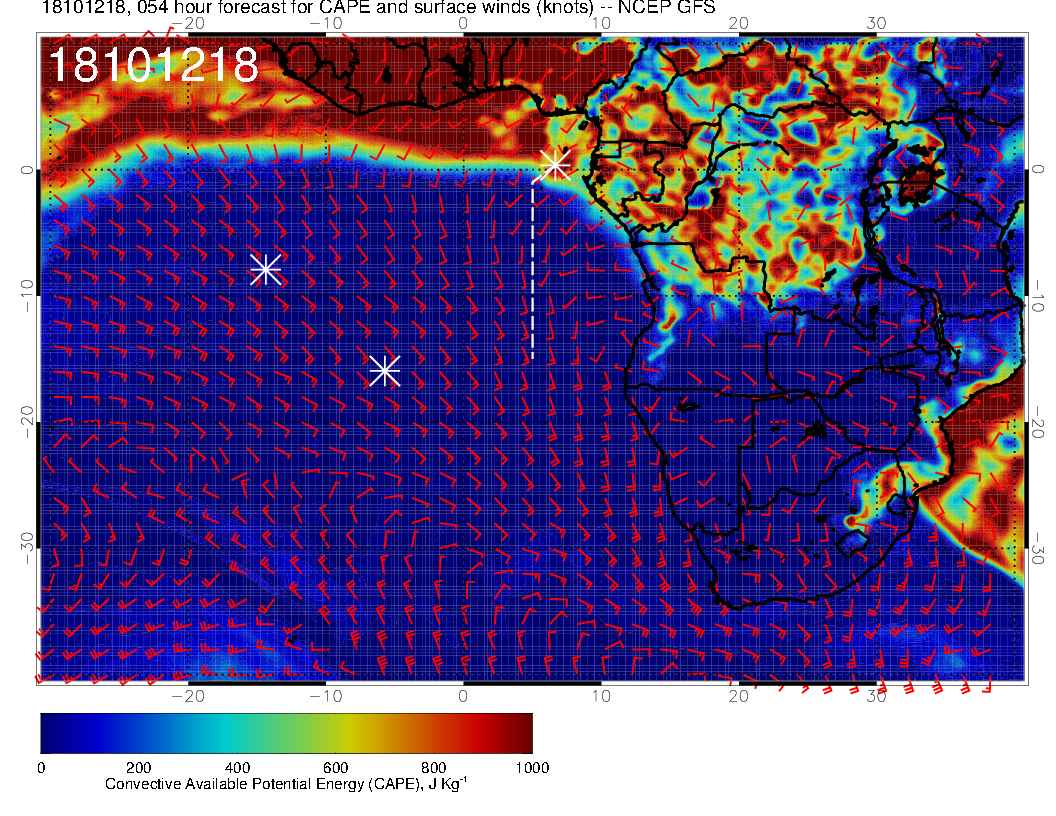Image resolution: width=1056 pixels, height=816 pixels.
Task: Click the white asterisk marker at the equator coast
Action: pos(555,165)
